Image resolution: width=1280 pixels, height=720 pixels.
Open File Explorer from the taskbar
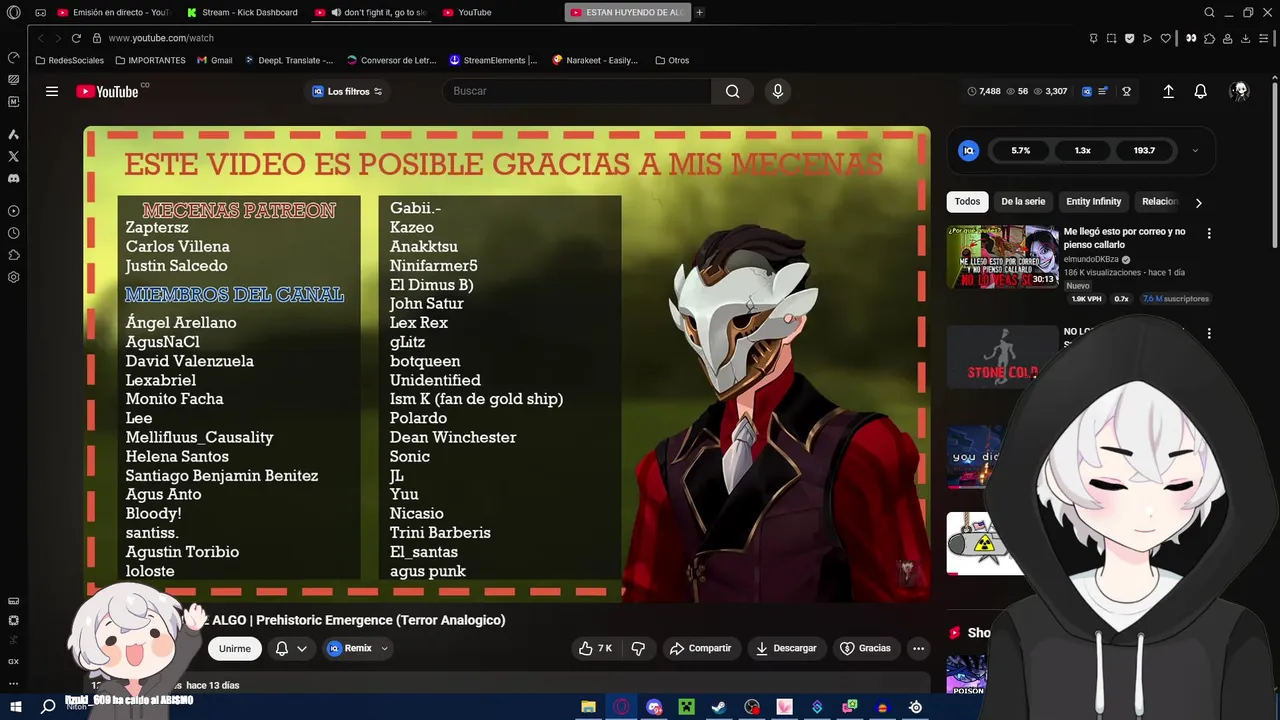pos(589,707)
